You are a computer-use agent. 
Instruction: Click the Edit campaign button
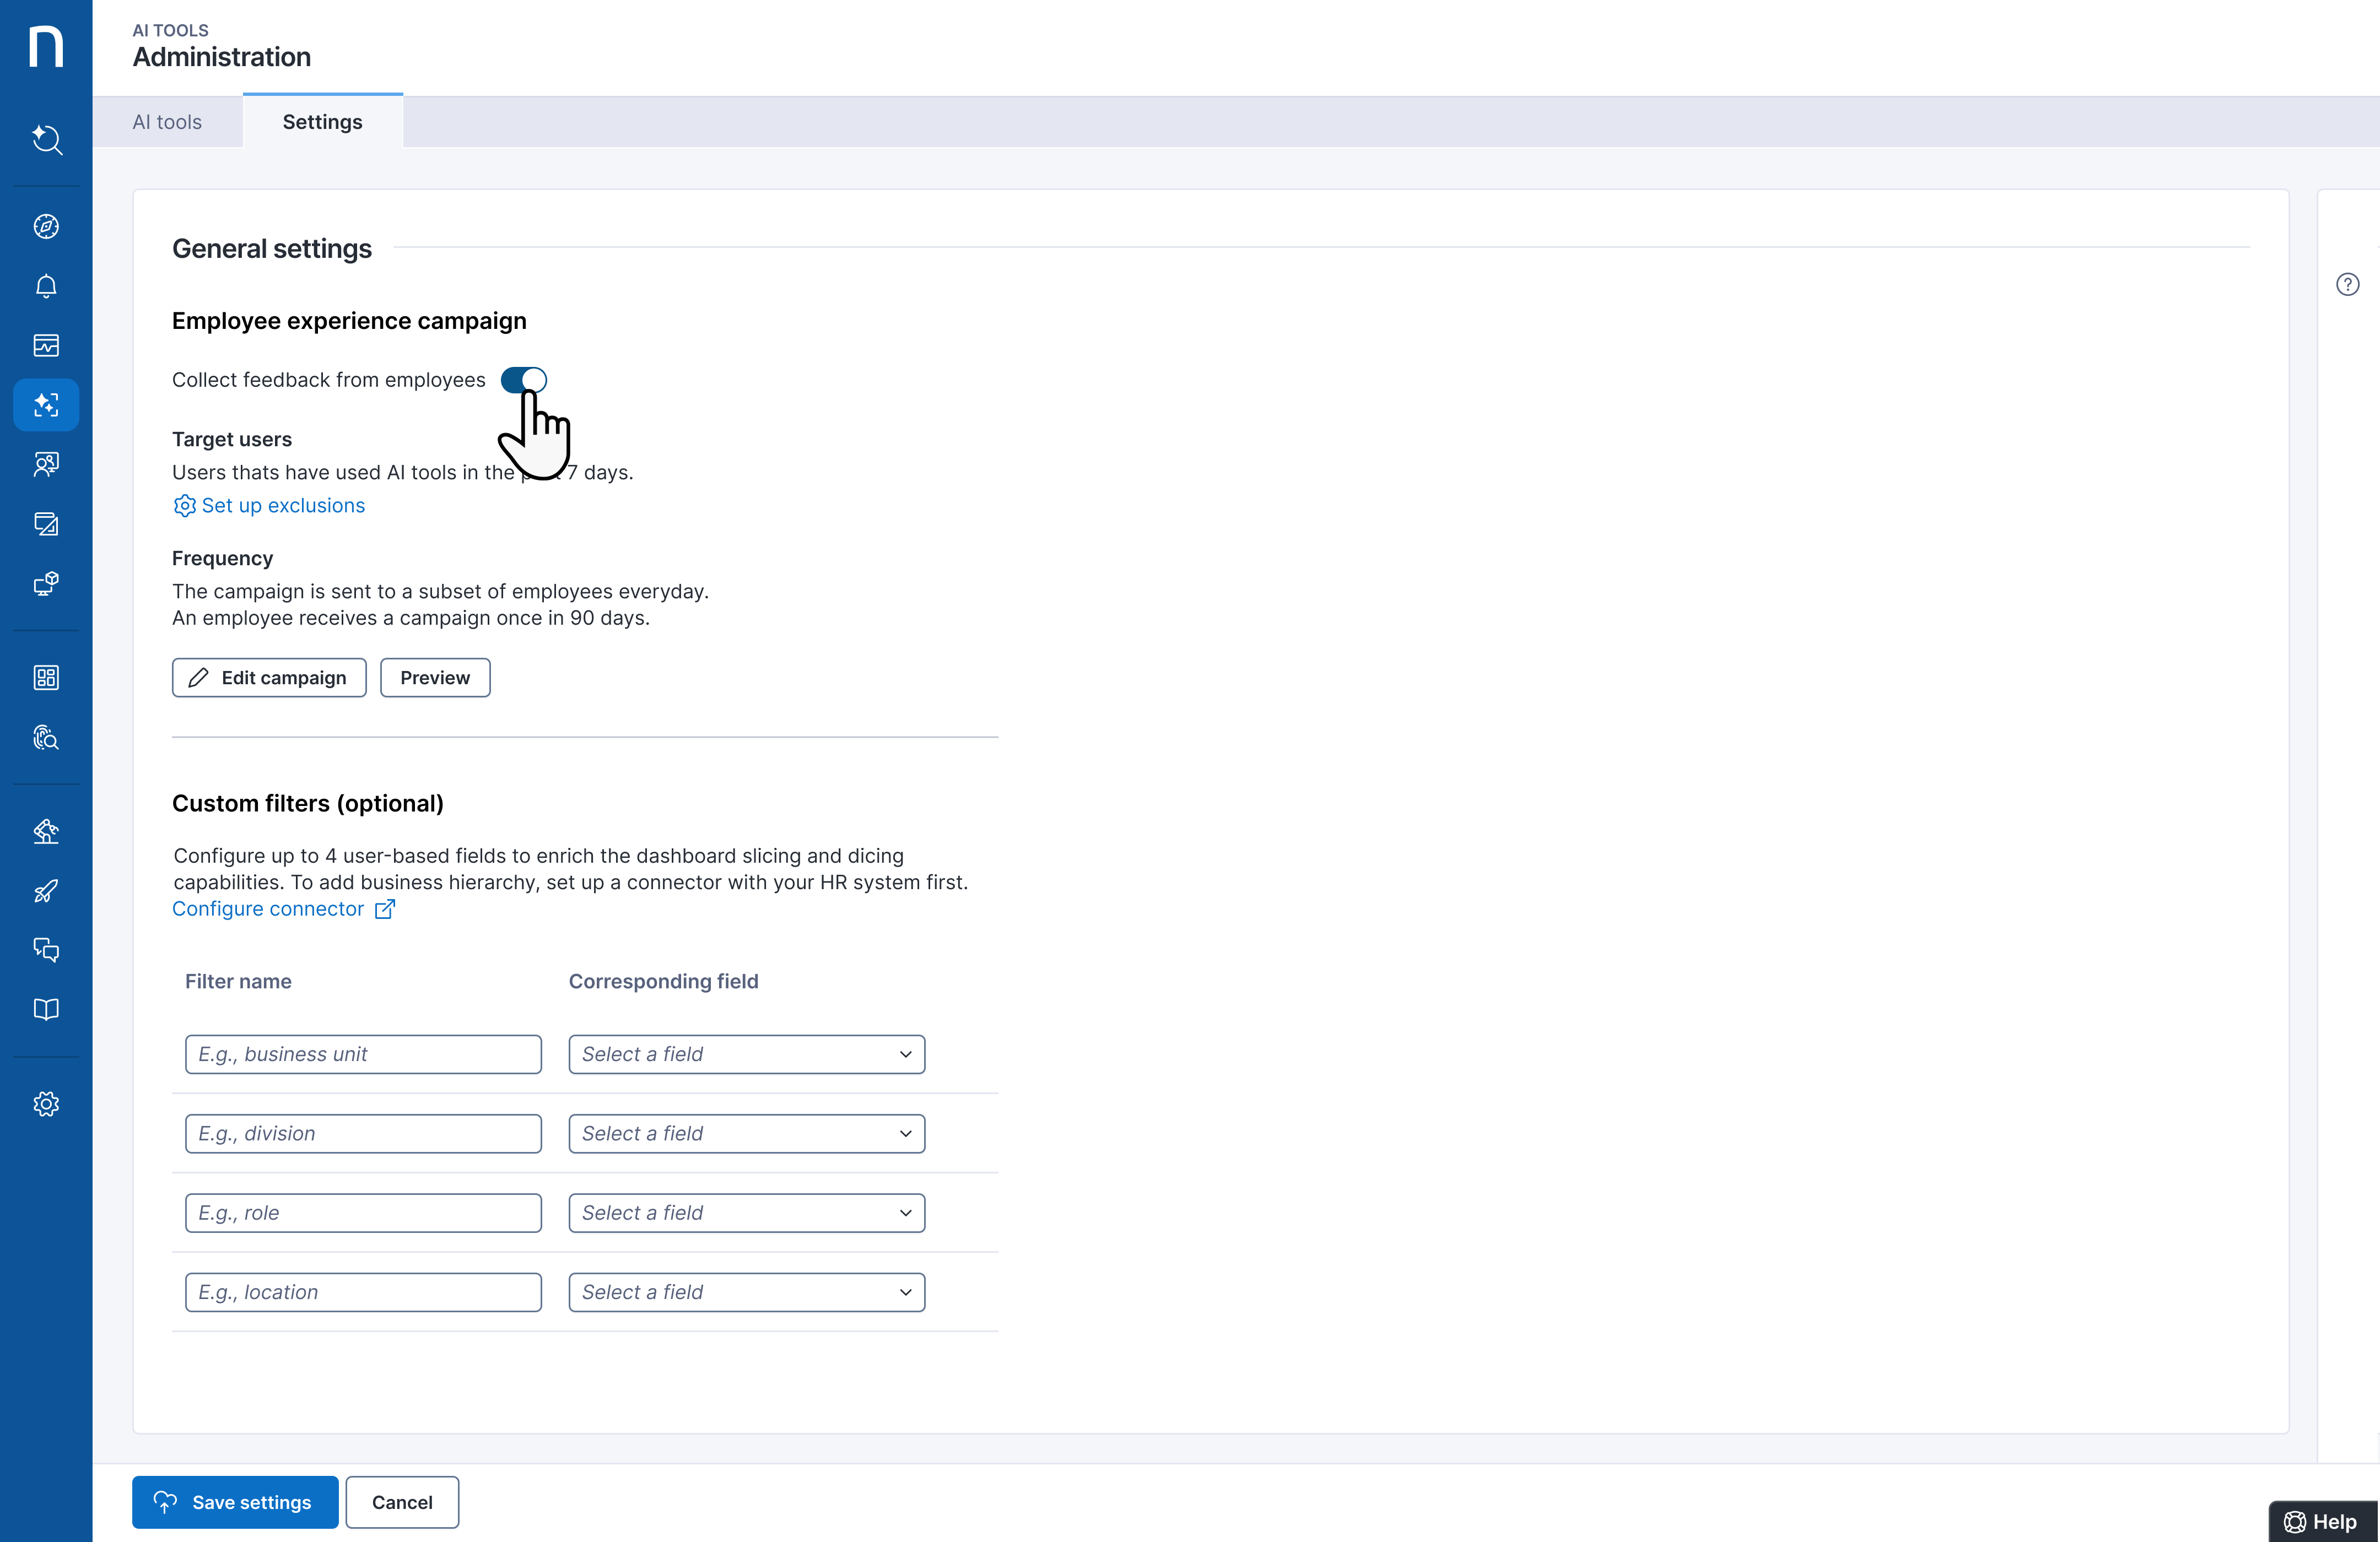pos(269,678)
